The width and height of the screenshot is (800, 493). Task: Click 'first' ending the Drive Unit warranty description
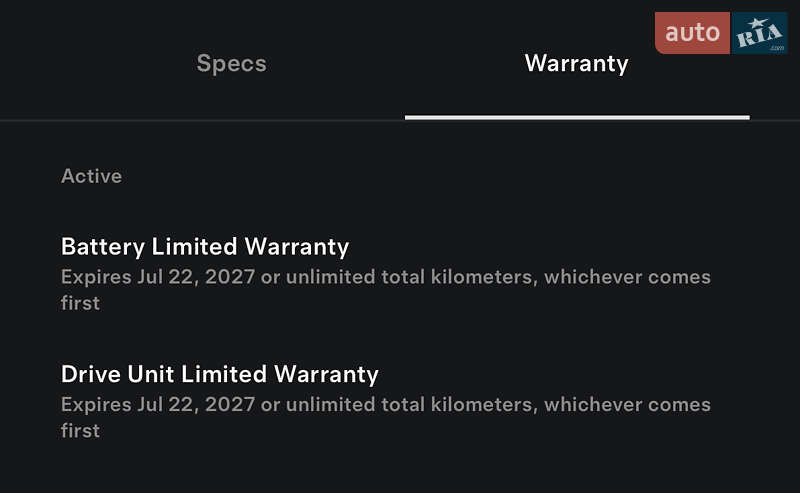[80, 431]
